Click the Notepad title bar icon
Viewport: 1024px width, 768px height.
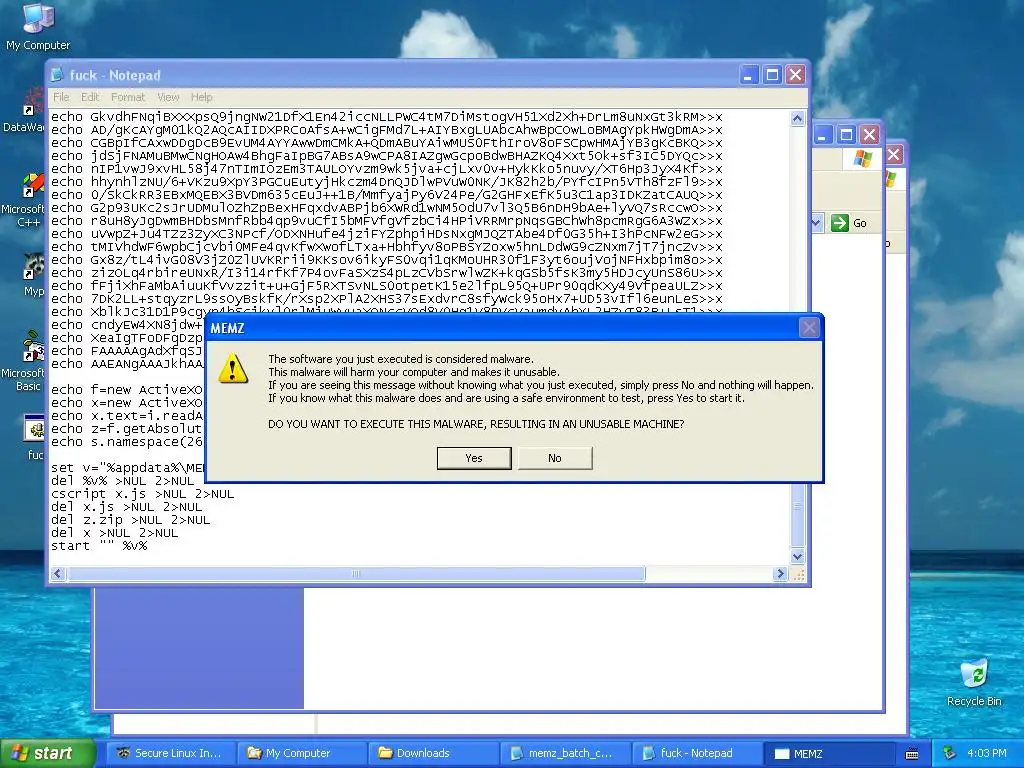57,75
